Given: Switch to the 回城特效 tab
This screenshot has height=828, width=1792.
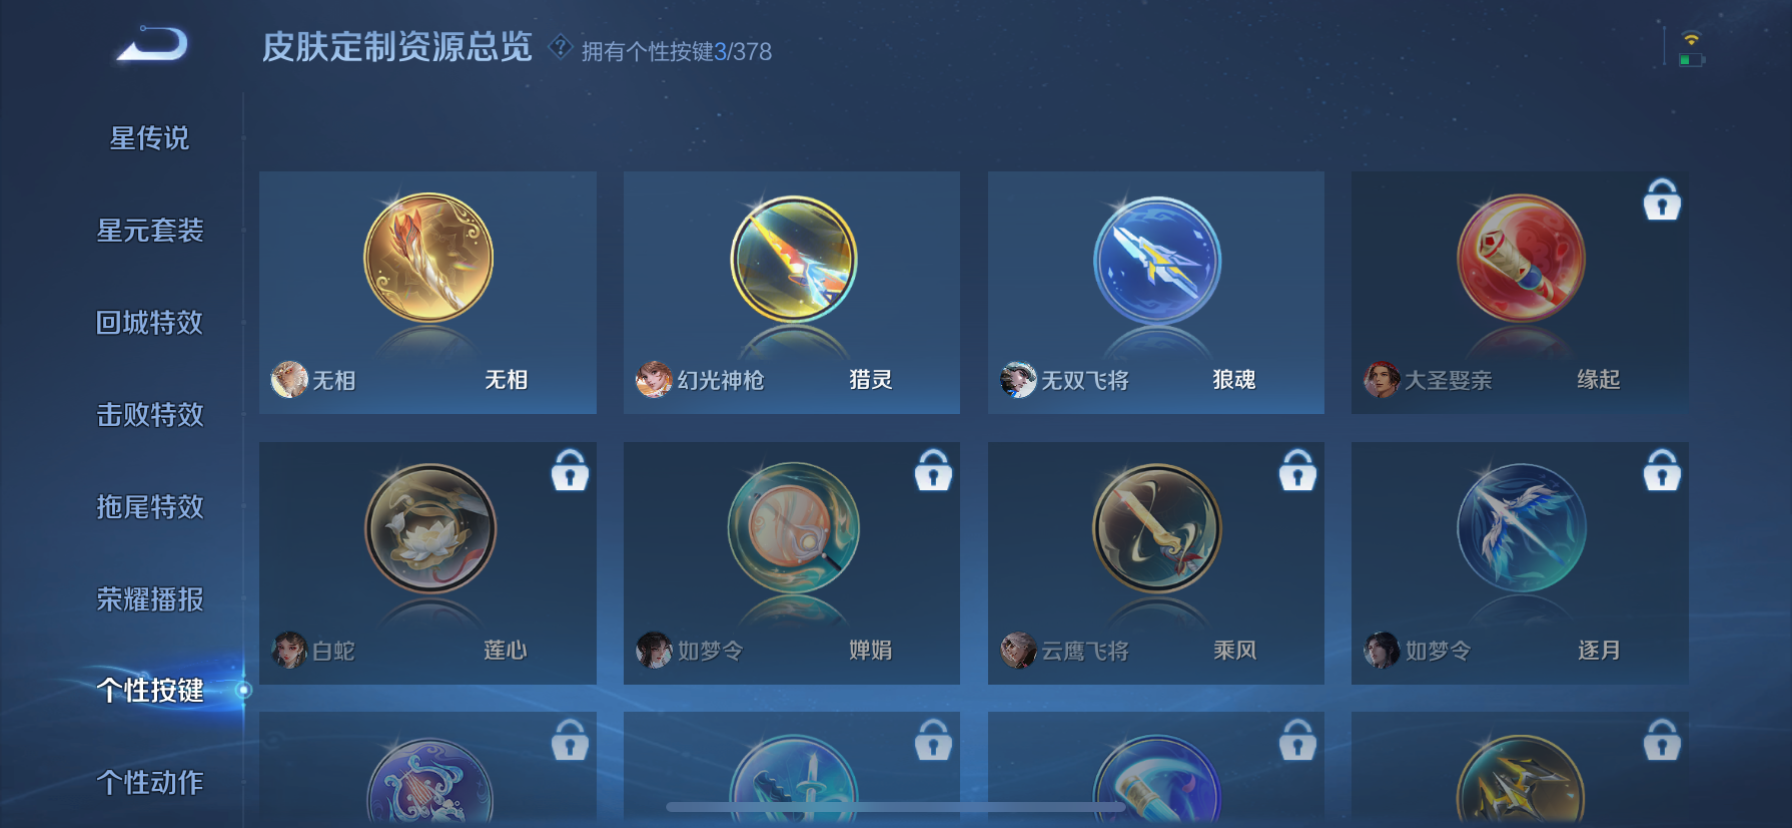Looking at the screenshot, I should coord(149,322).
